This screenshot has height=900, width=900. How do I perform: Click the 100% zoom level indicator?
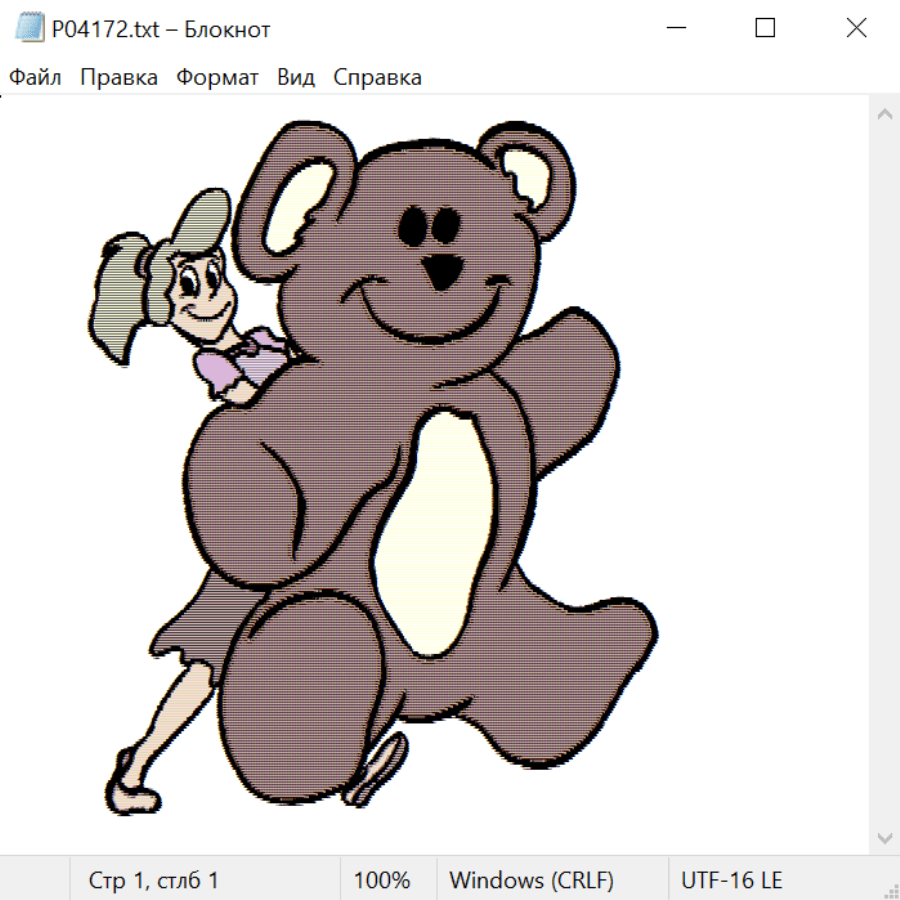(382, 880)
